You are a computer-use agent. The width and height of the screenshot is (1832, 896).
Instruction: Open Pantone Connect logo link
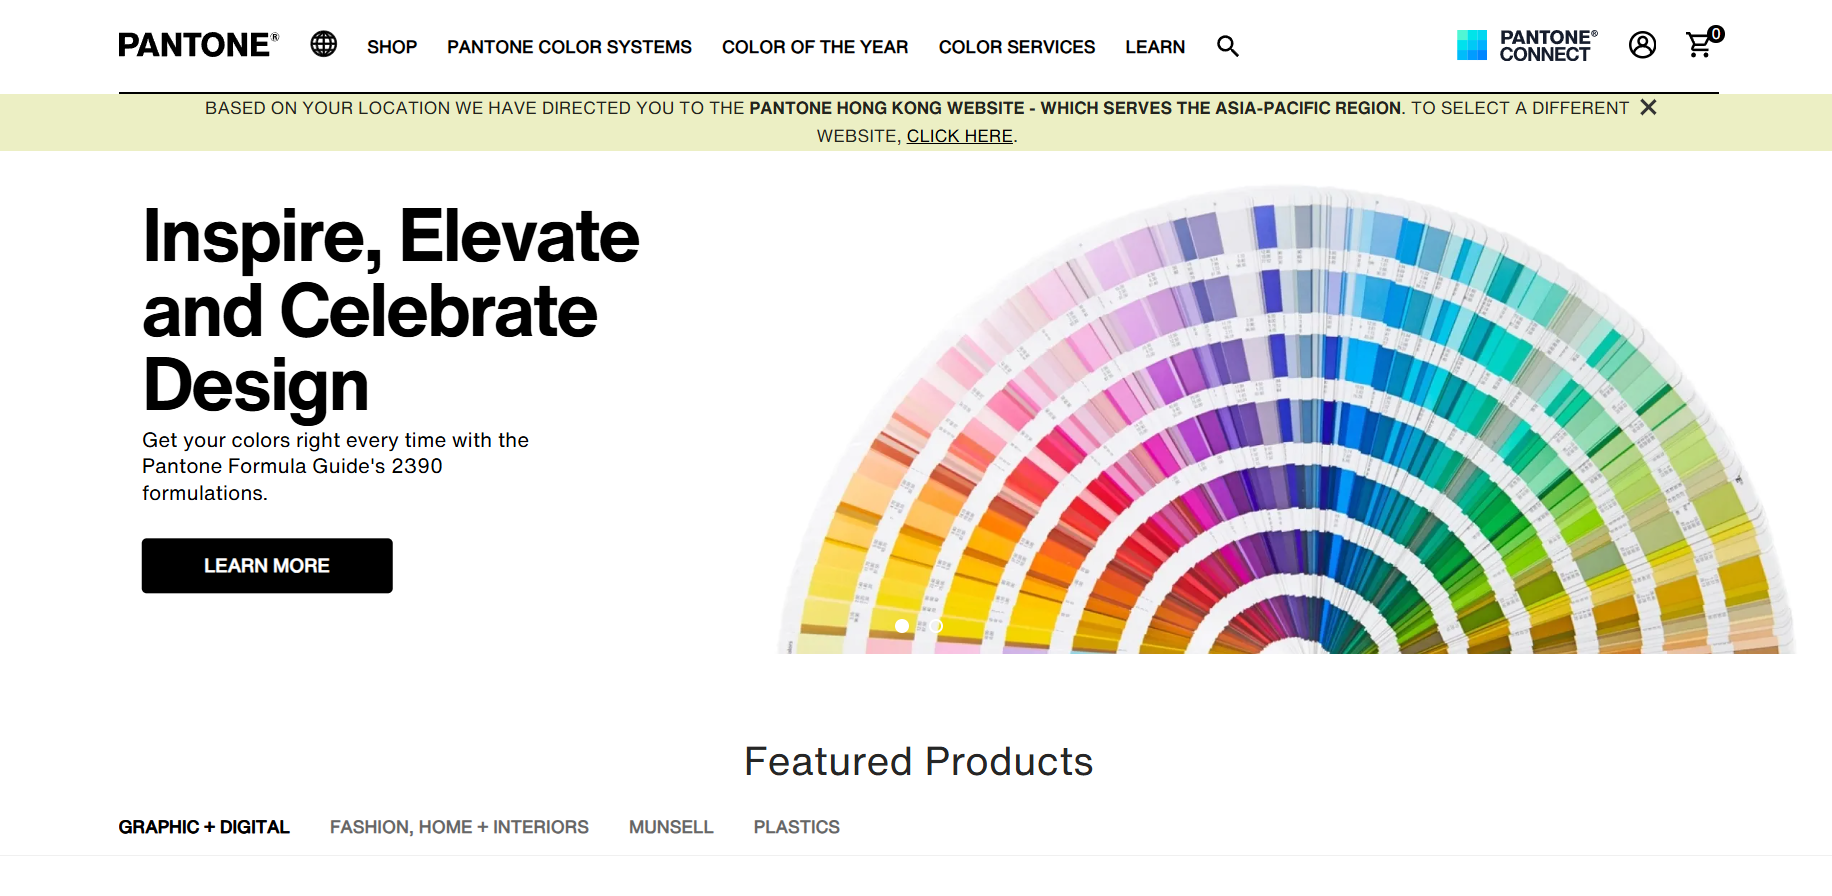pos(1527,45)
